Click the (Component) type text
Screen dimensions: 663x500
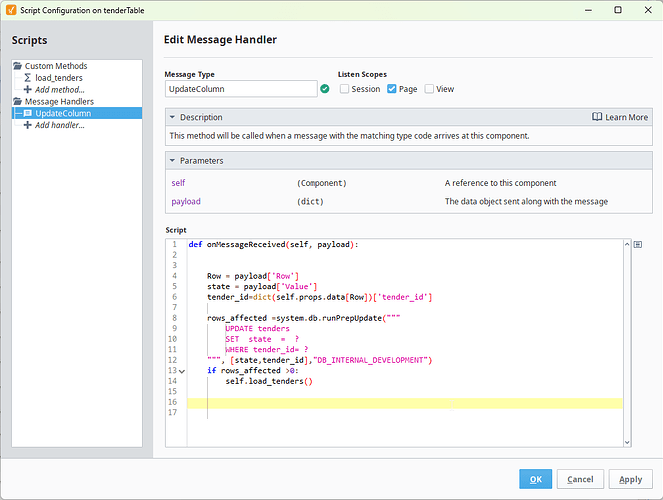[x=322, y=183]
